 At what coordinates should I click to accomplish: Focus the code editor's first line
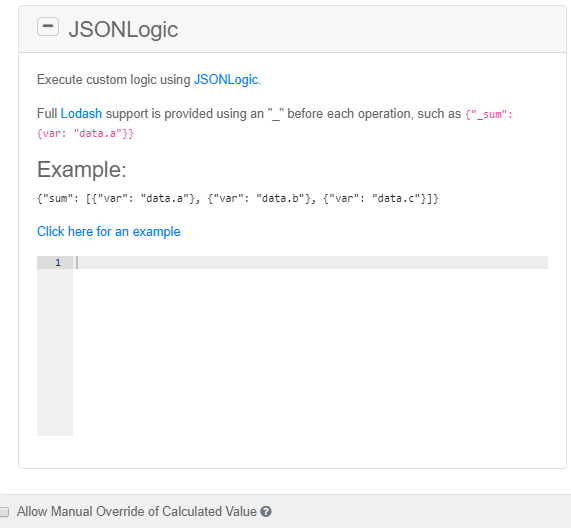[310, 263]
